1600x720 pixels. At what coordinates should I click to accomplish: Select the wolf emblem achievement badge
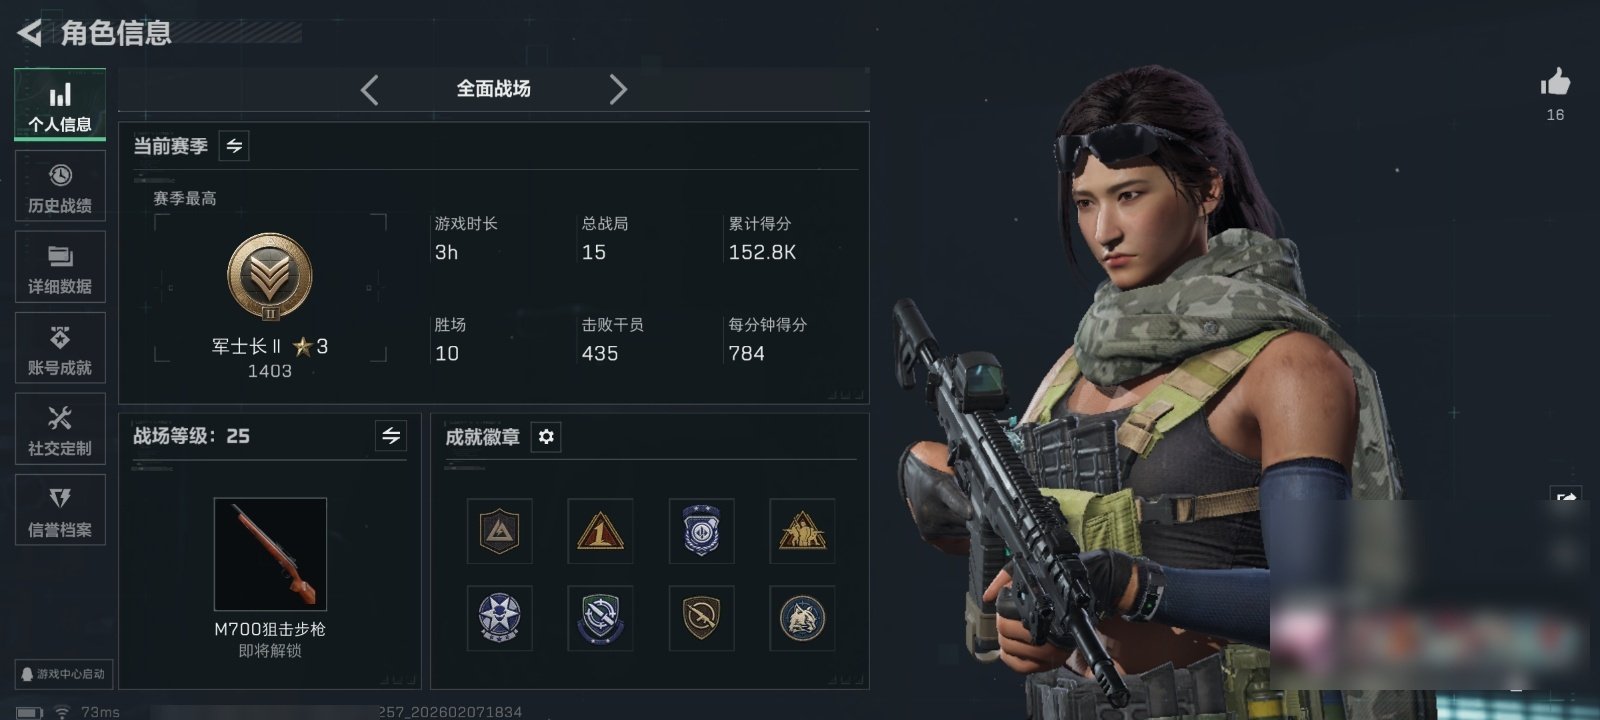click(x=802, y=618)
